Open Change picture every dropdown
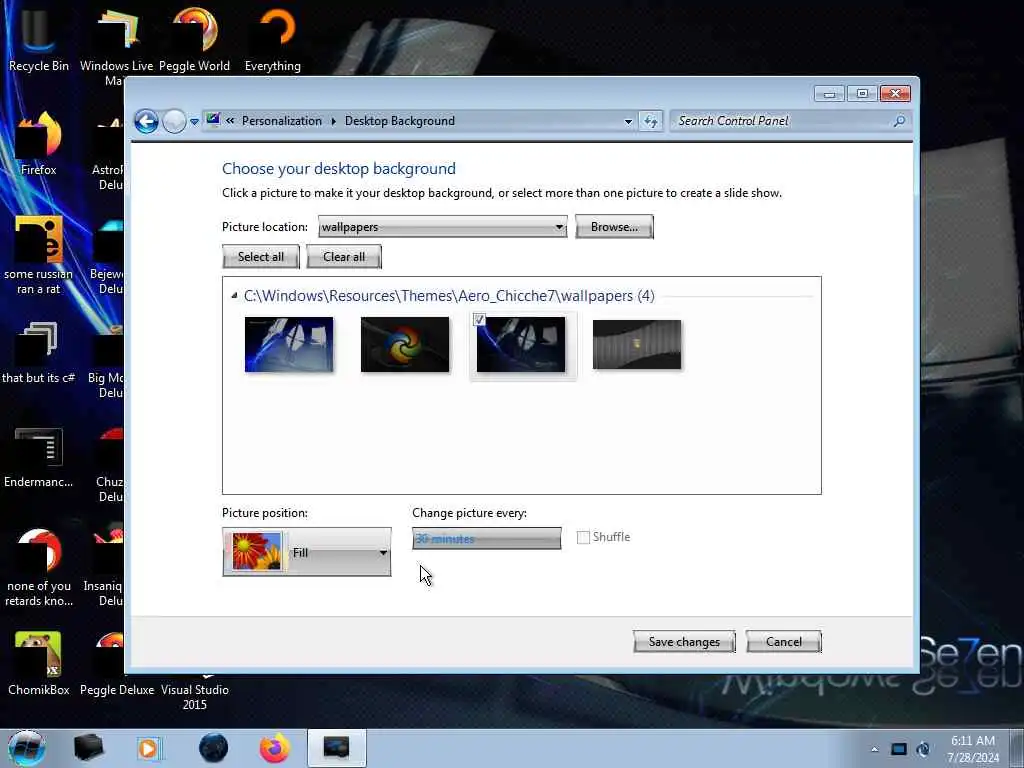 [x=487, y=539]
